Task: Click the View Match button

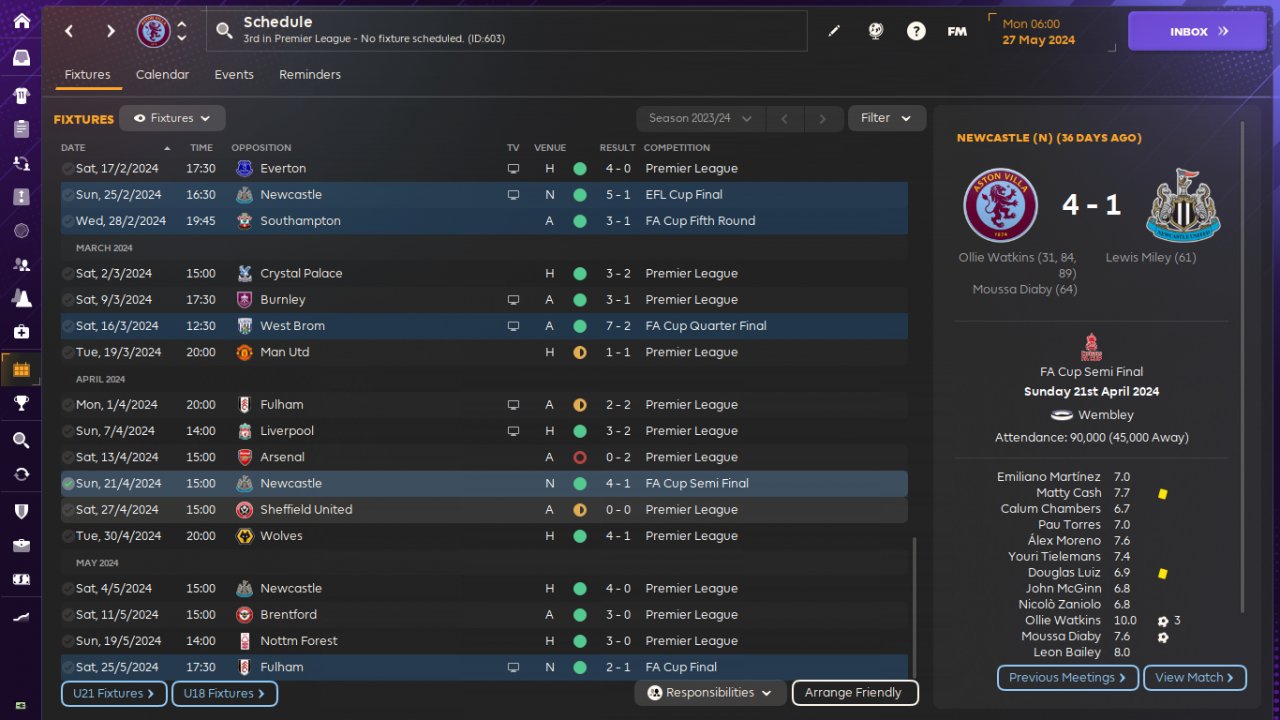Action: tap(1195, 678)
